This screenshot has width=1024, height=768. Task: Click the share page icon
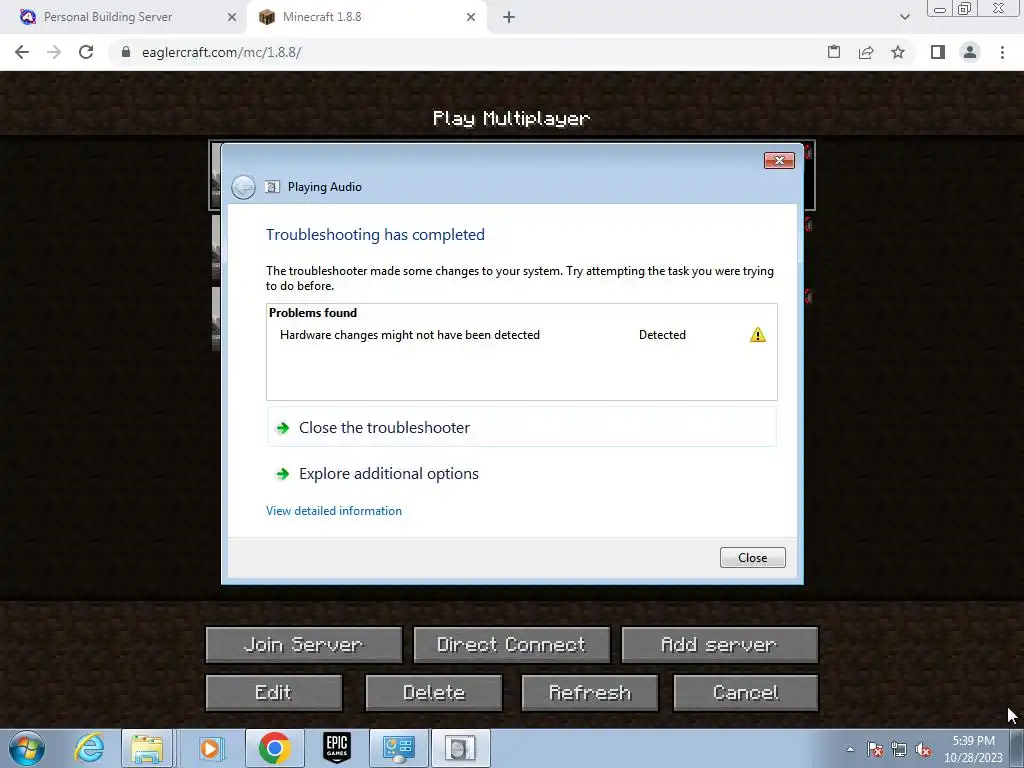click(x=866, y=52)
